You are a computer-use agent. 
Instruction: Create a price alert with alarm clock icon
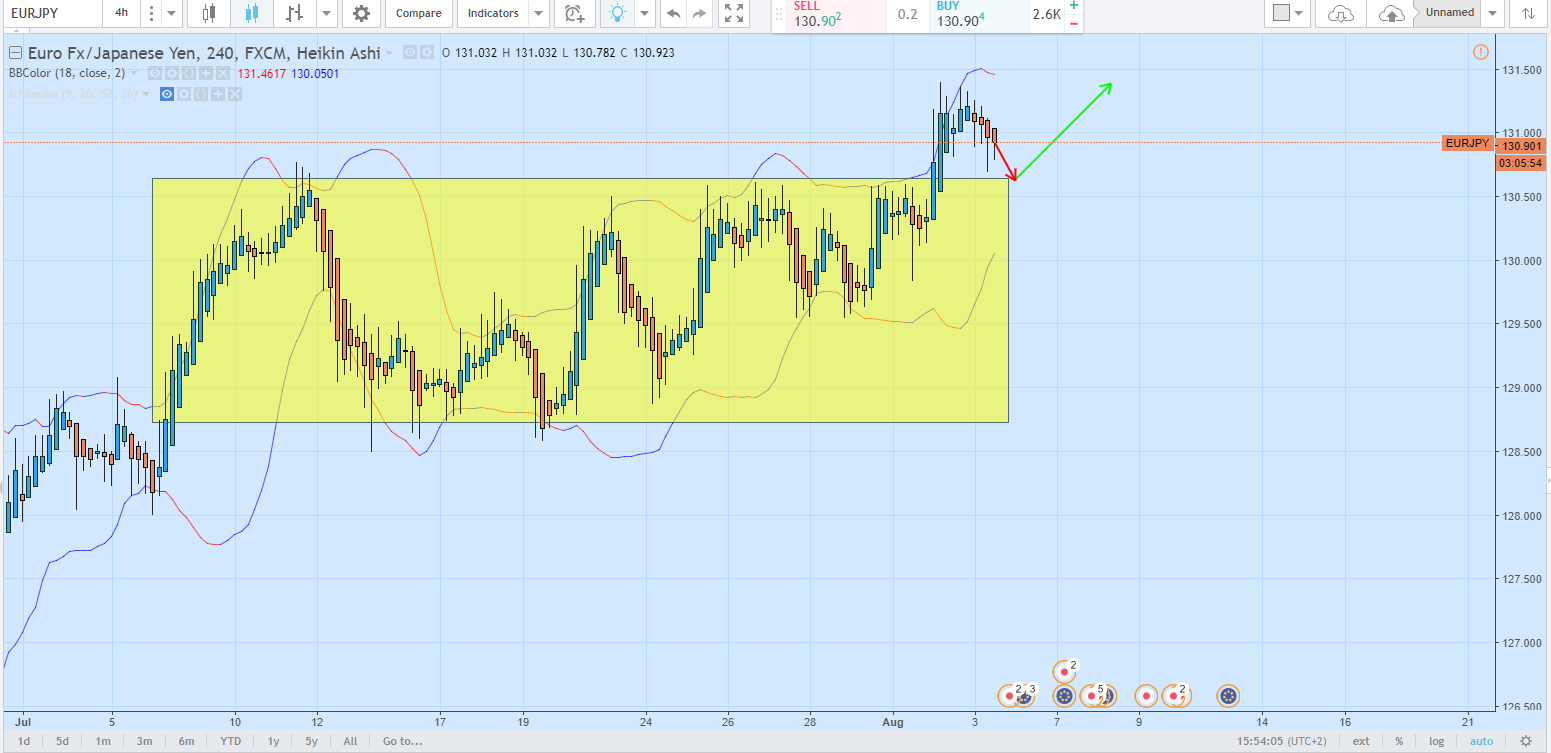click(x=574, y=13)
